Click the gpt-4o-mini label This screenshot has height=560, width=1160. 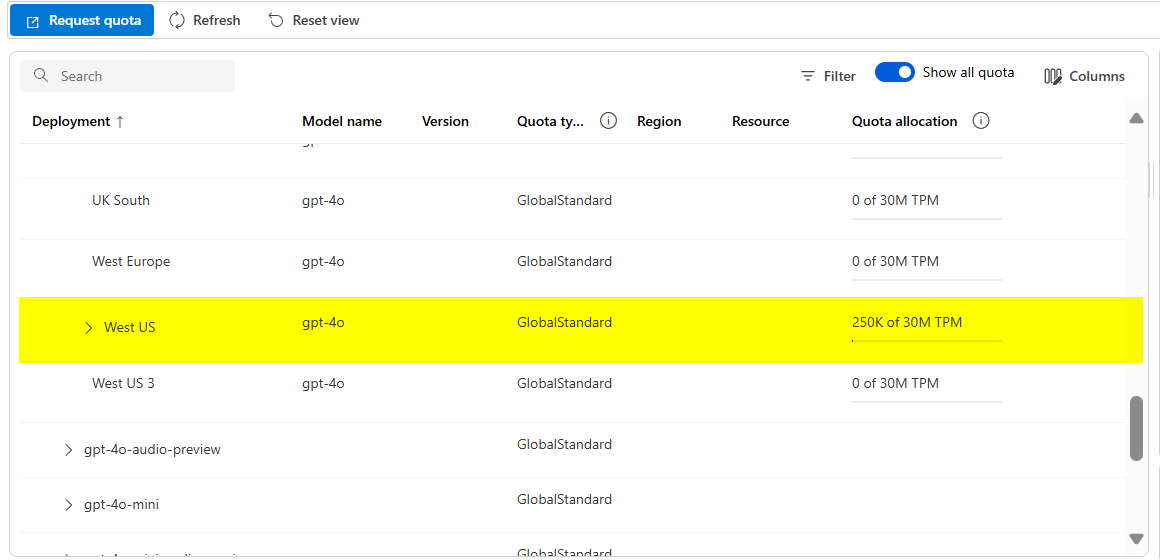[121, 505]
